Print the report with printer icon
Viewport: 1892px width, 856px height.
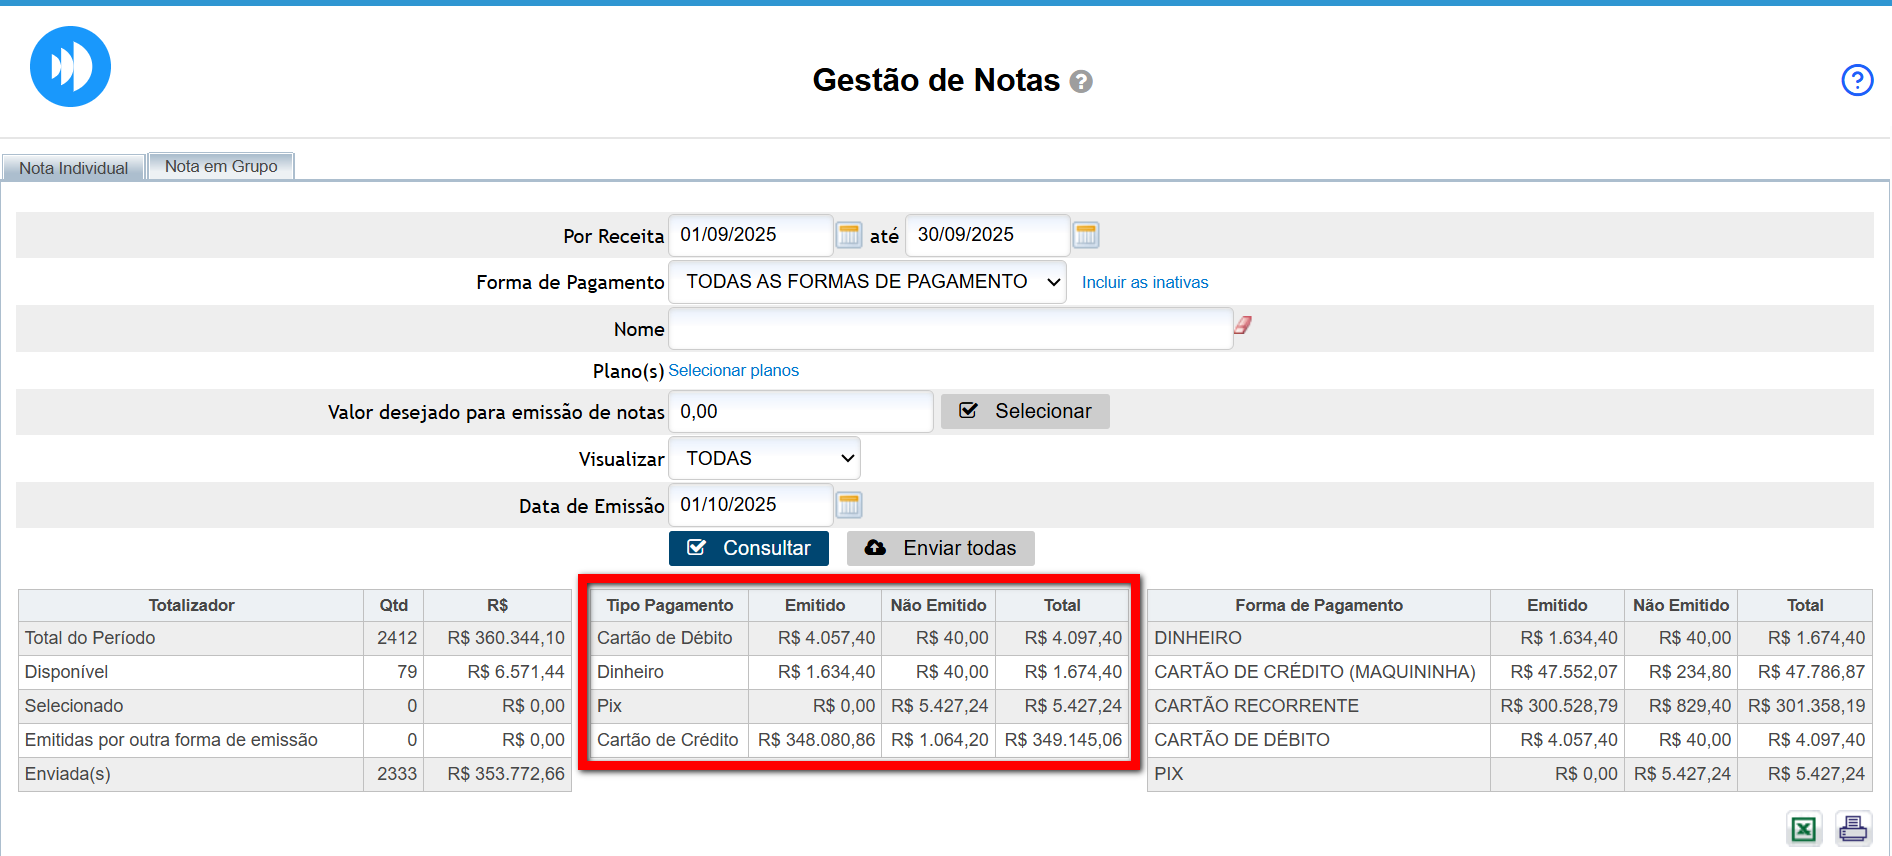pyautogui.click(x=1853, y=829)
